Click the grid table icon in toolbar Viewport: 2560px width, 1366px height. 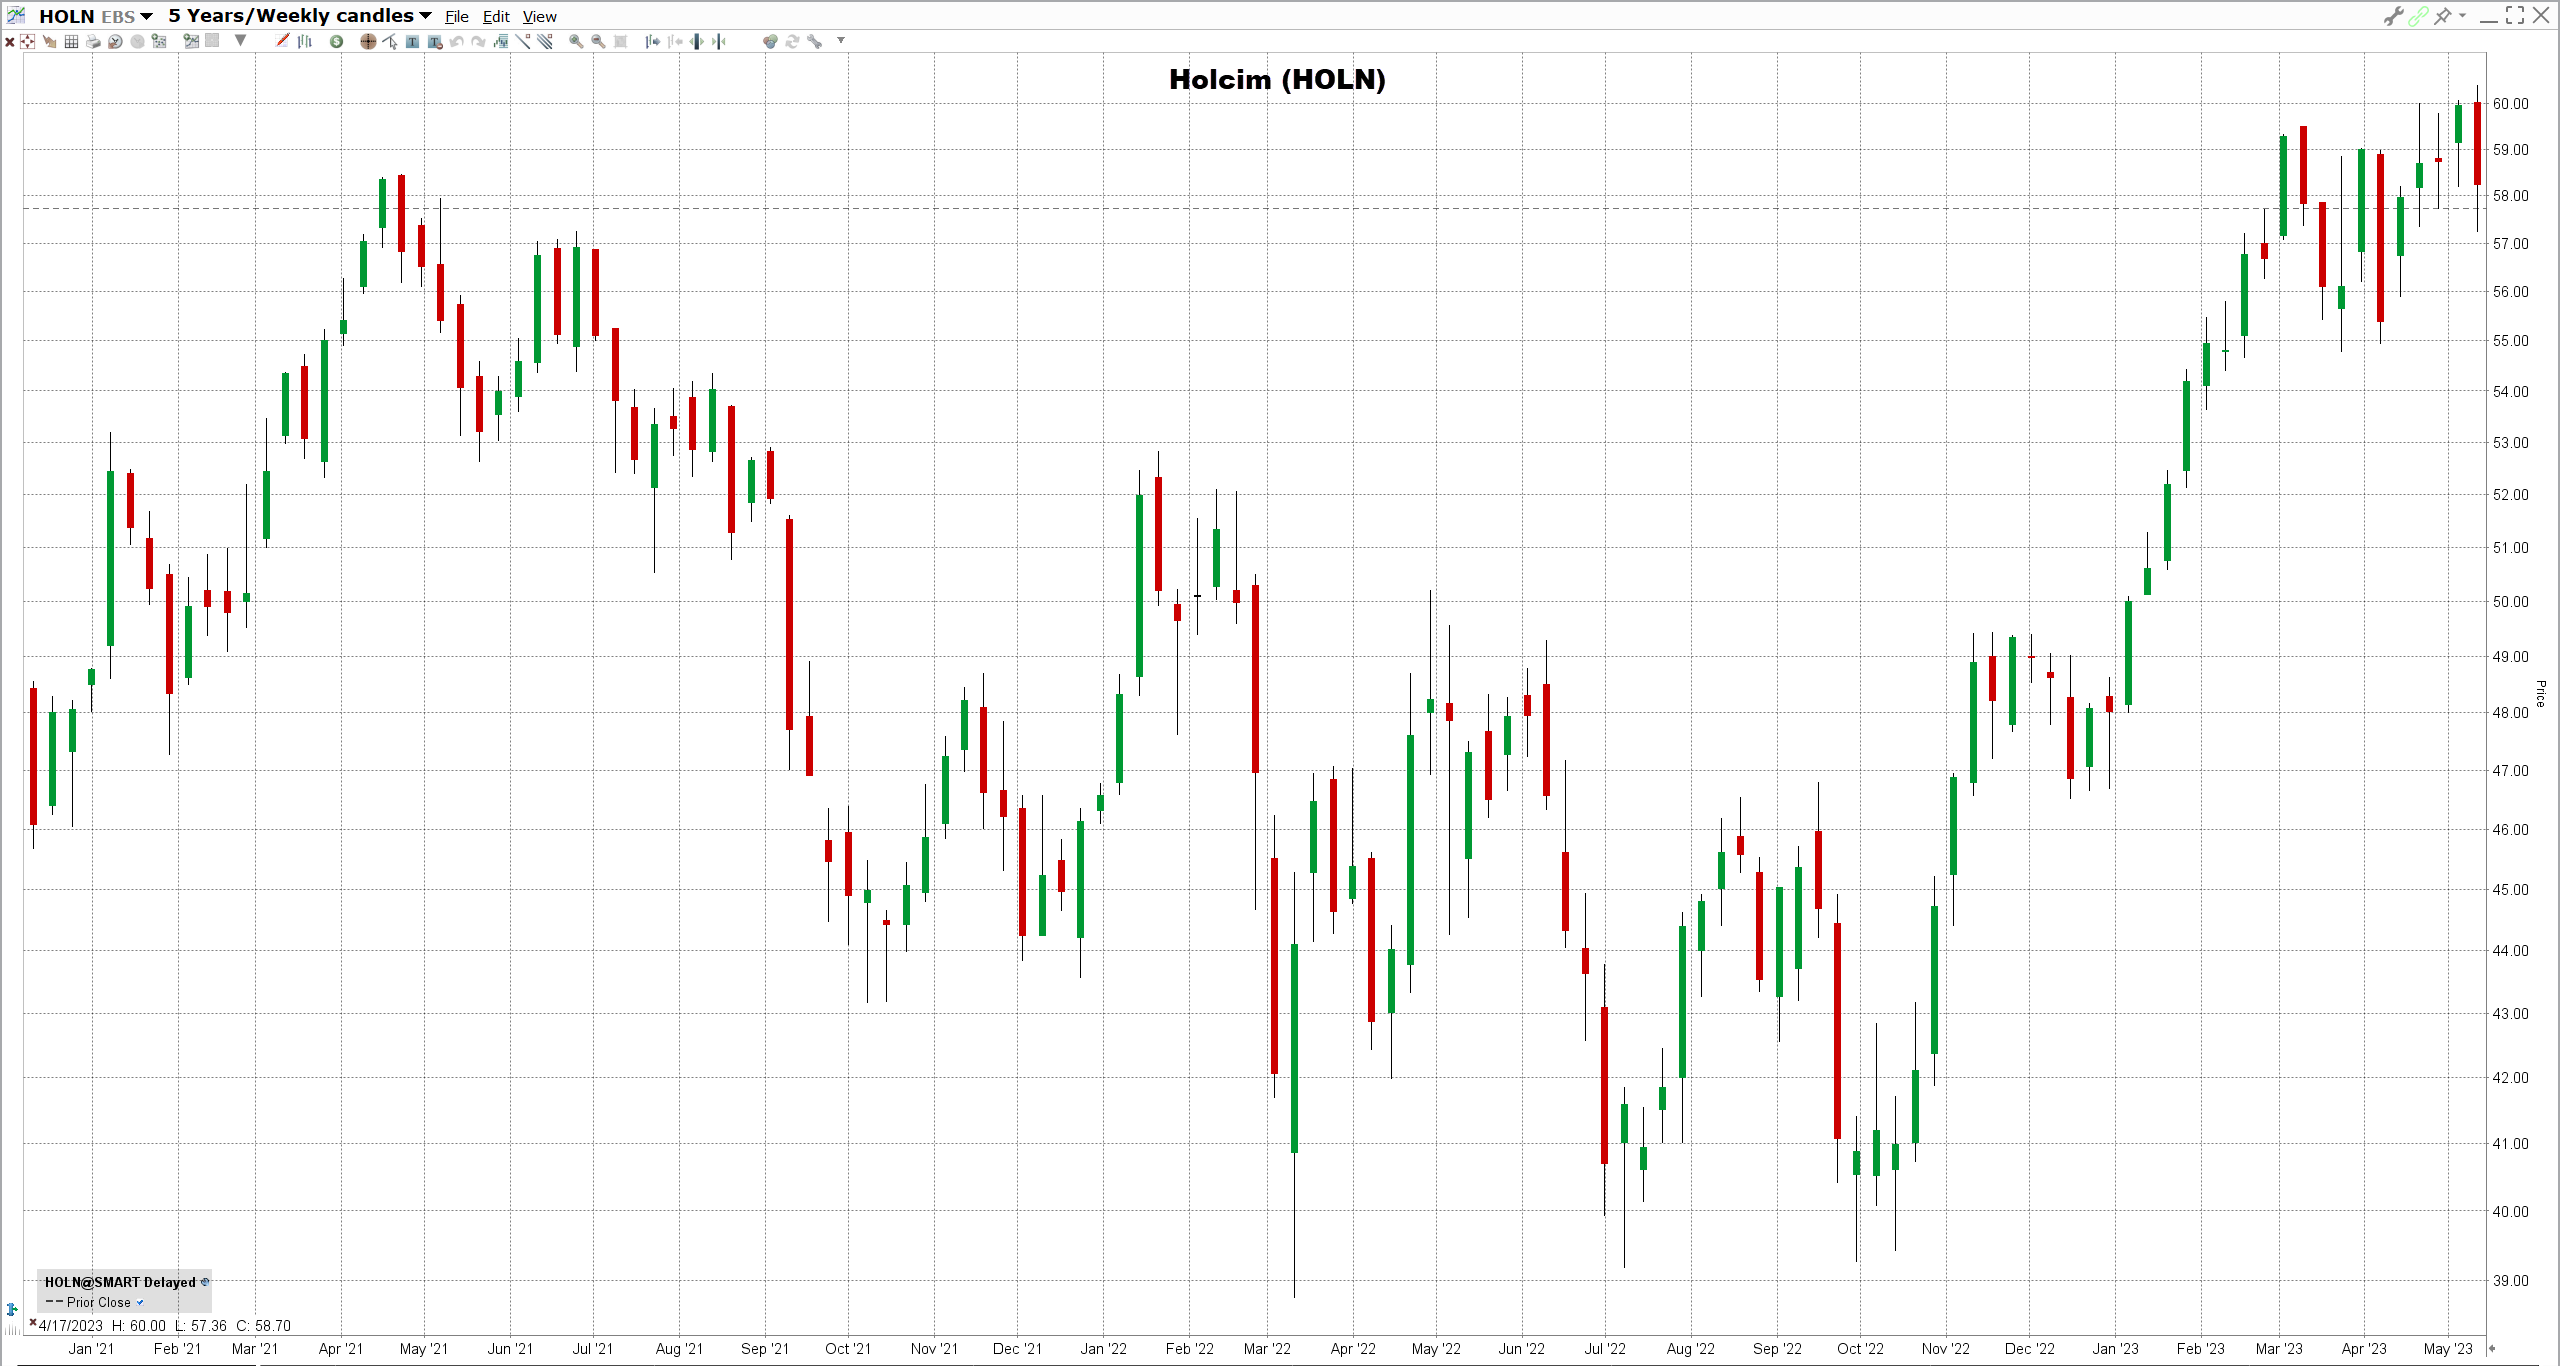(x=71, y=42)
